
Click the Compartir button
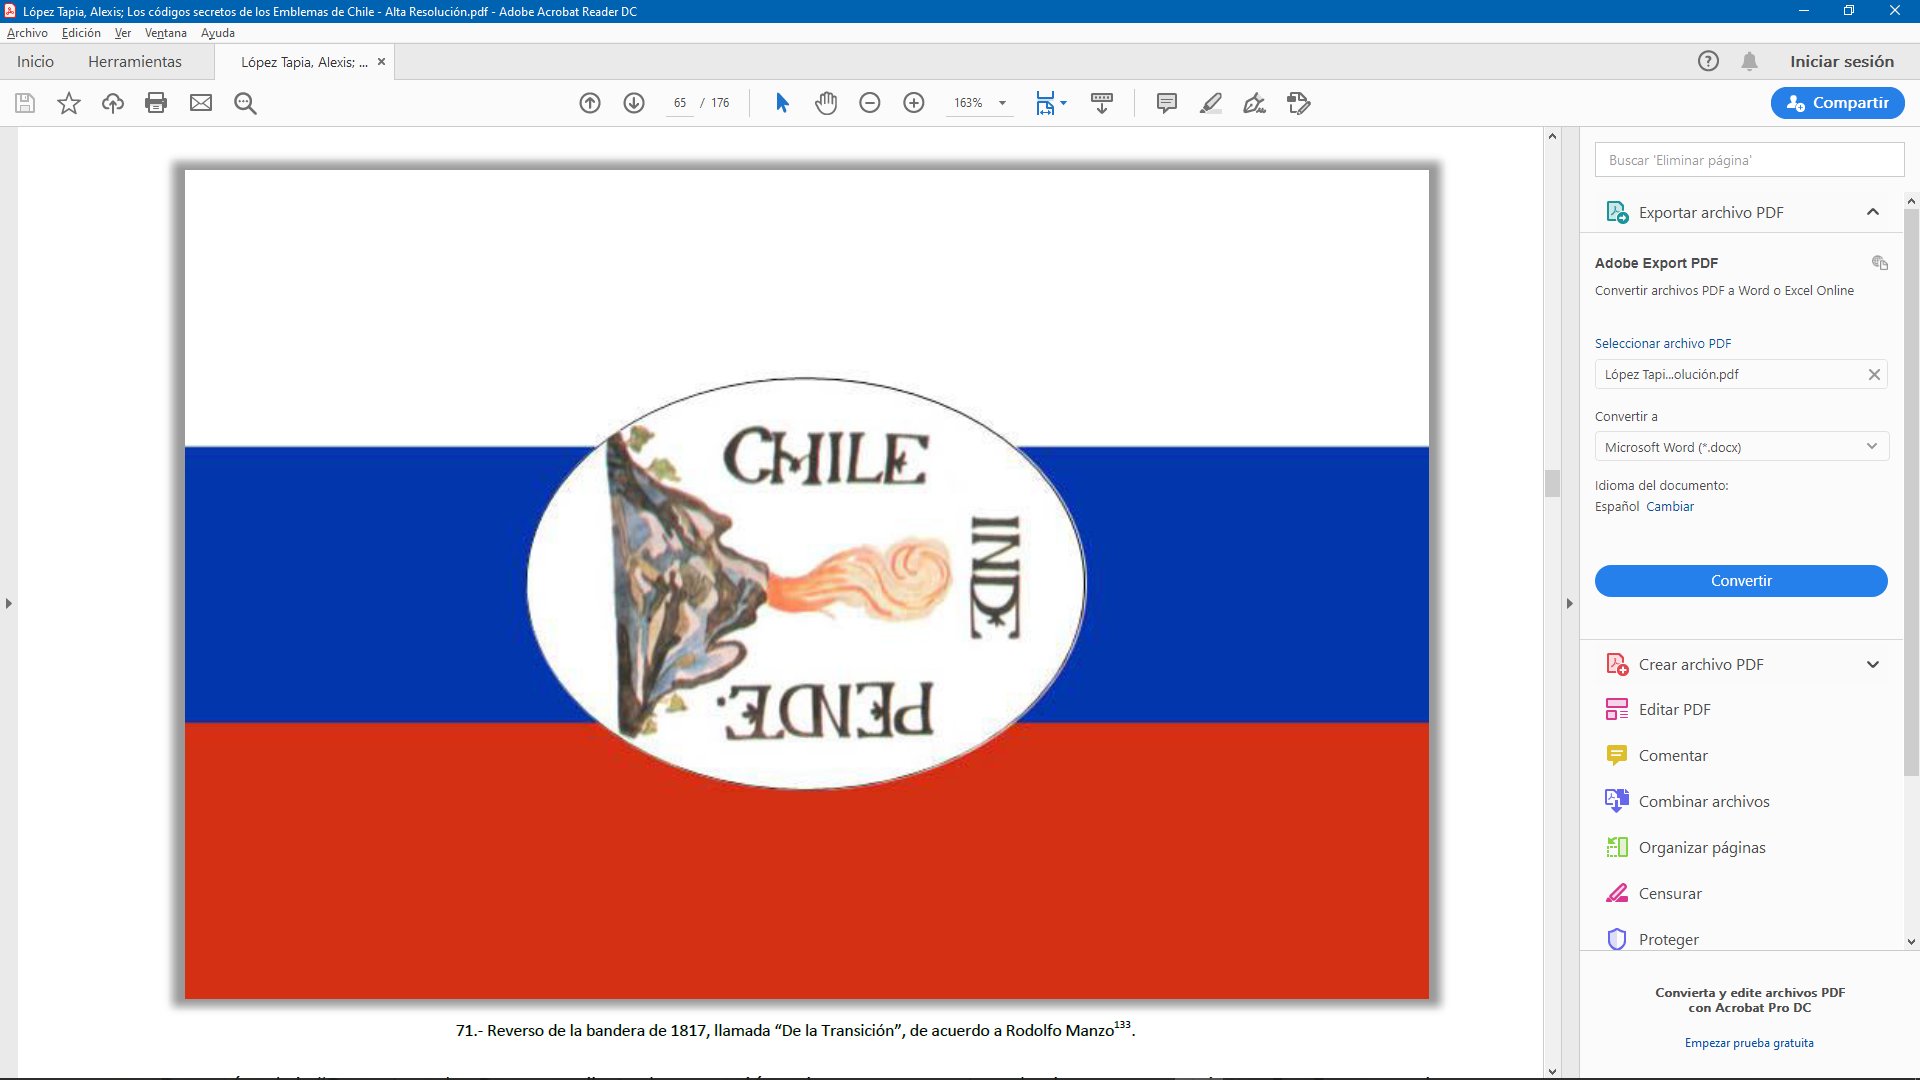[1837, 103]
